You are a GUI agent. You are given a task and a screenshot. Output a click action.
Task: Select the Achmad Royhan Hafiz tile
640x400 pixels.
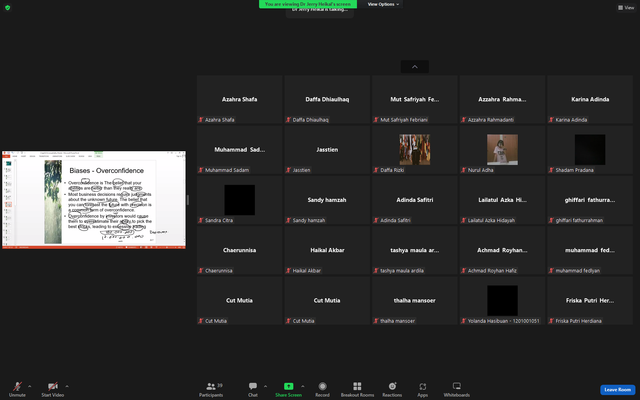pyautogui.click(x=502, y=250)
